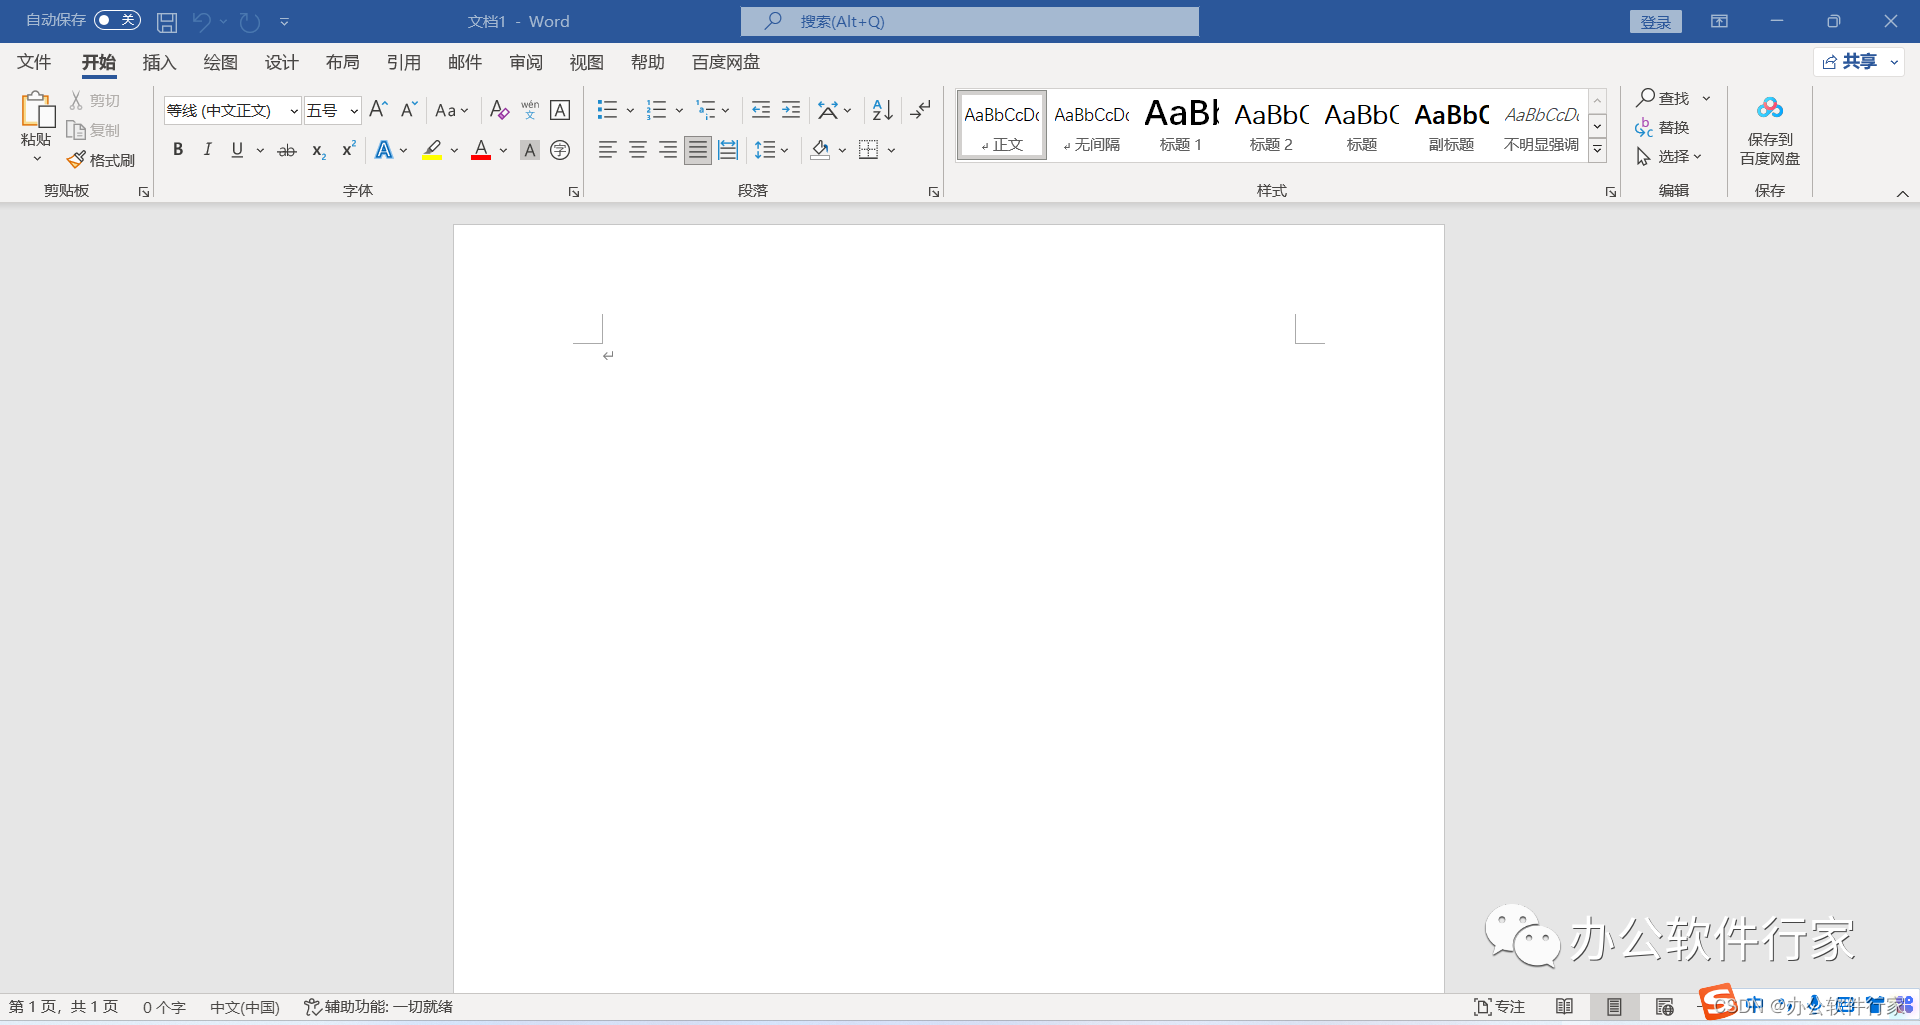Screen dimensions: 1920x1025
Task: Toggle bold formatting
Action: [x=178, y=150]
